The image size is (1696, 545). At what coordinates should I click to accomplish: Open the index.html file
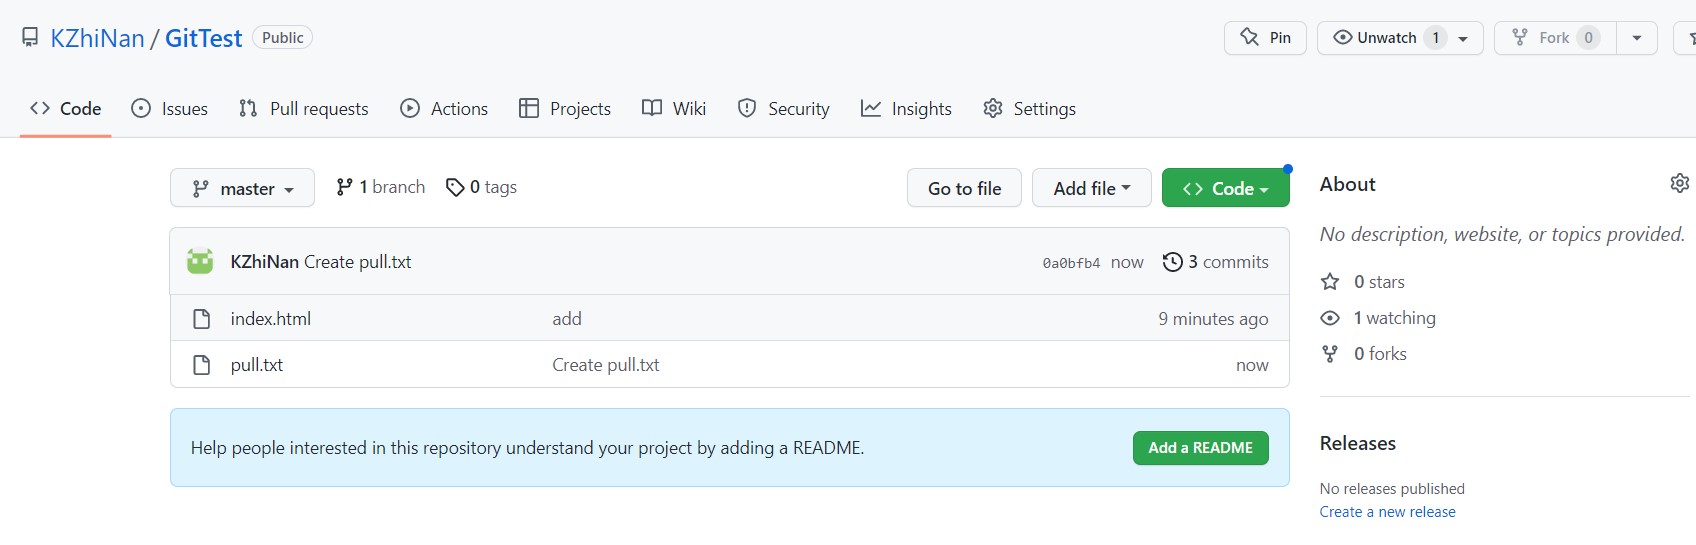(x=271, y=319)
